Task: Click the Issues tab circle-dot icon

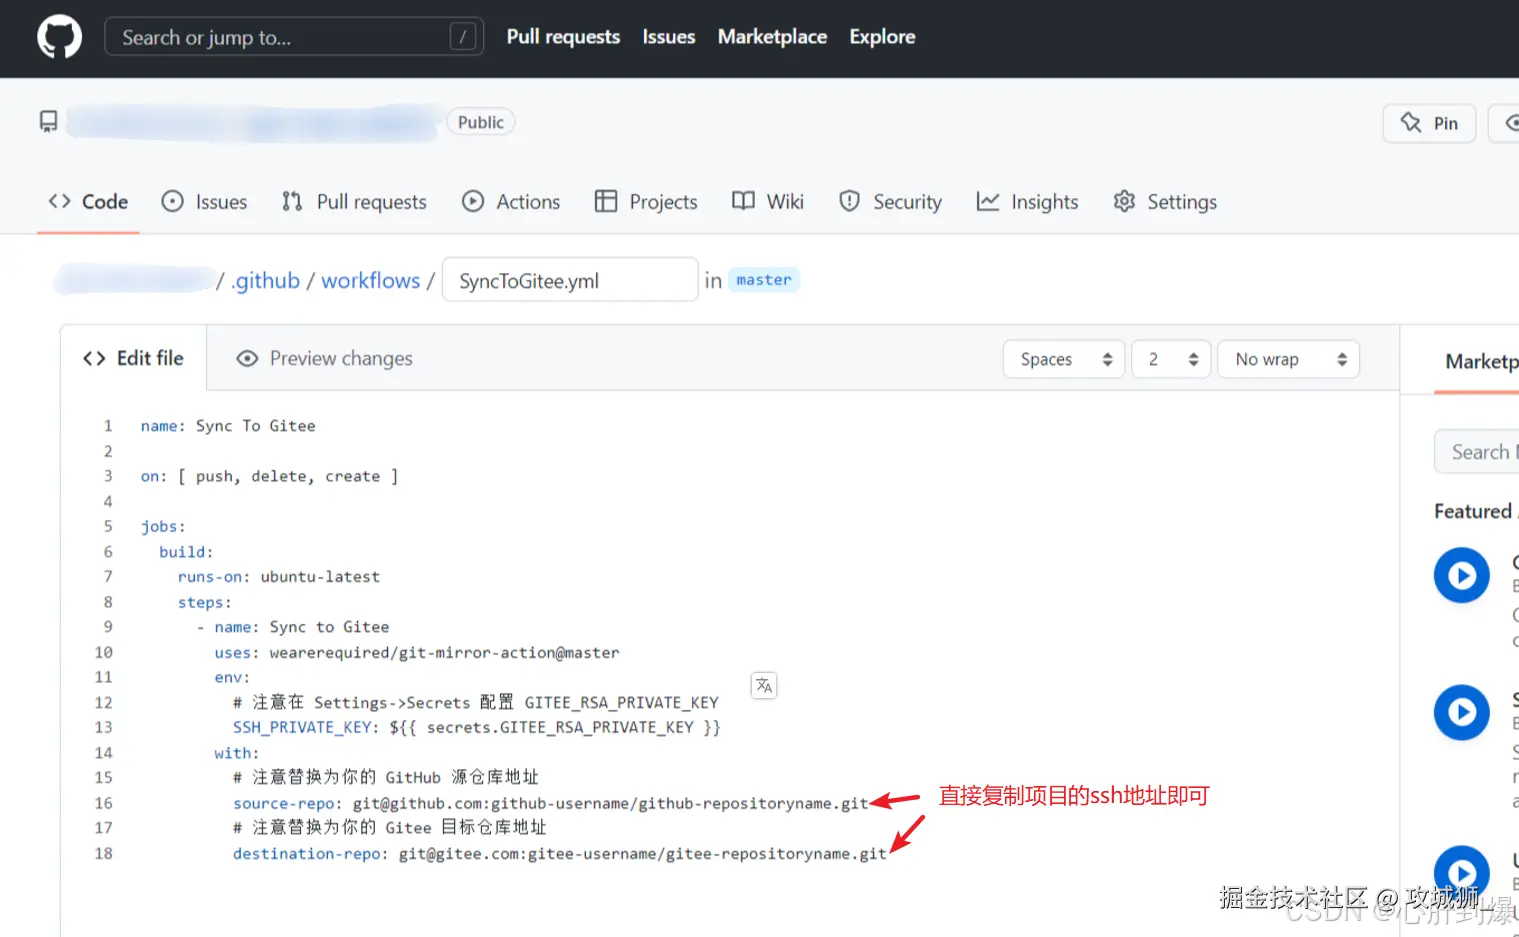Action: point(172,201)
